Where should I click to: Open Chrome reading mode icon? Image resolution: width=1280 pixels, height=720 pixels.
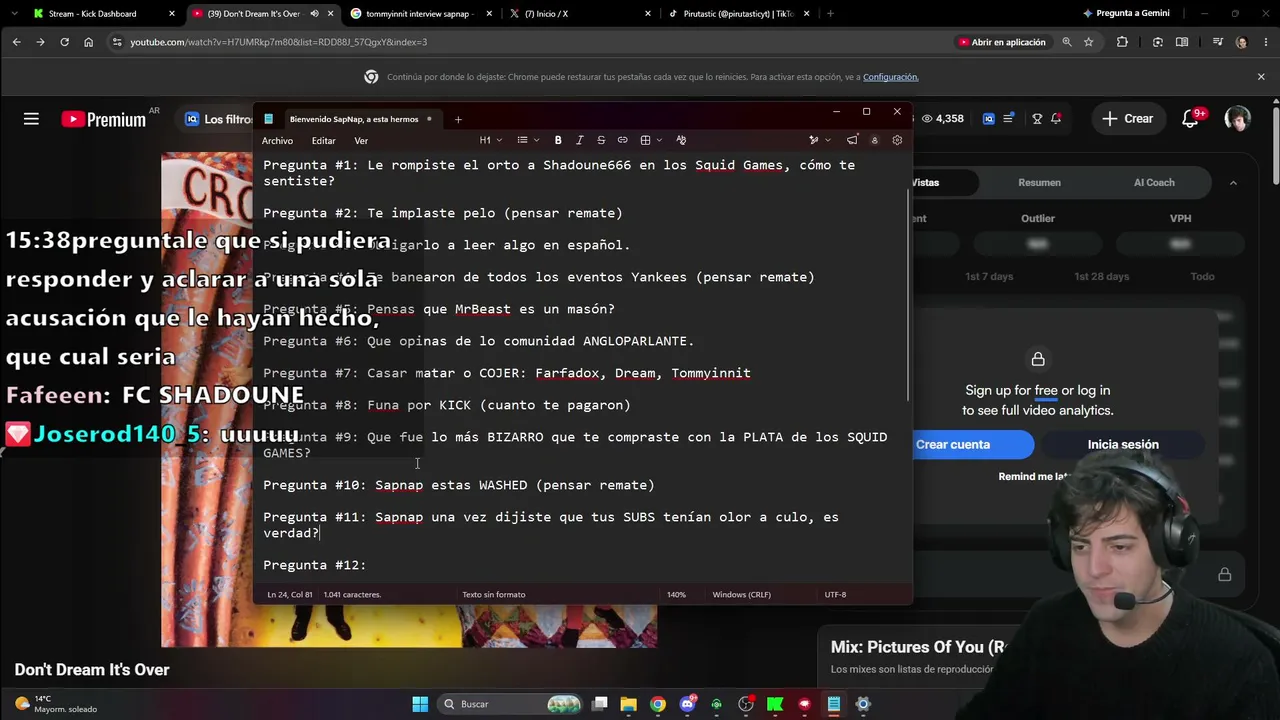pyautogui.click(x=1182, y=42)
